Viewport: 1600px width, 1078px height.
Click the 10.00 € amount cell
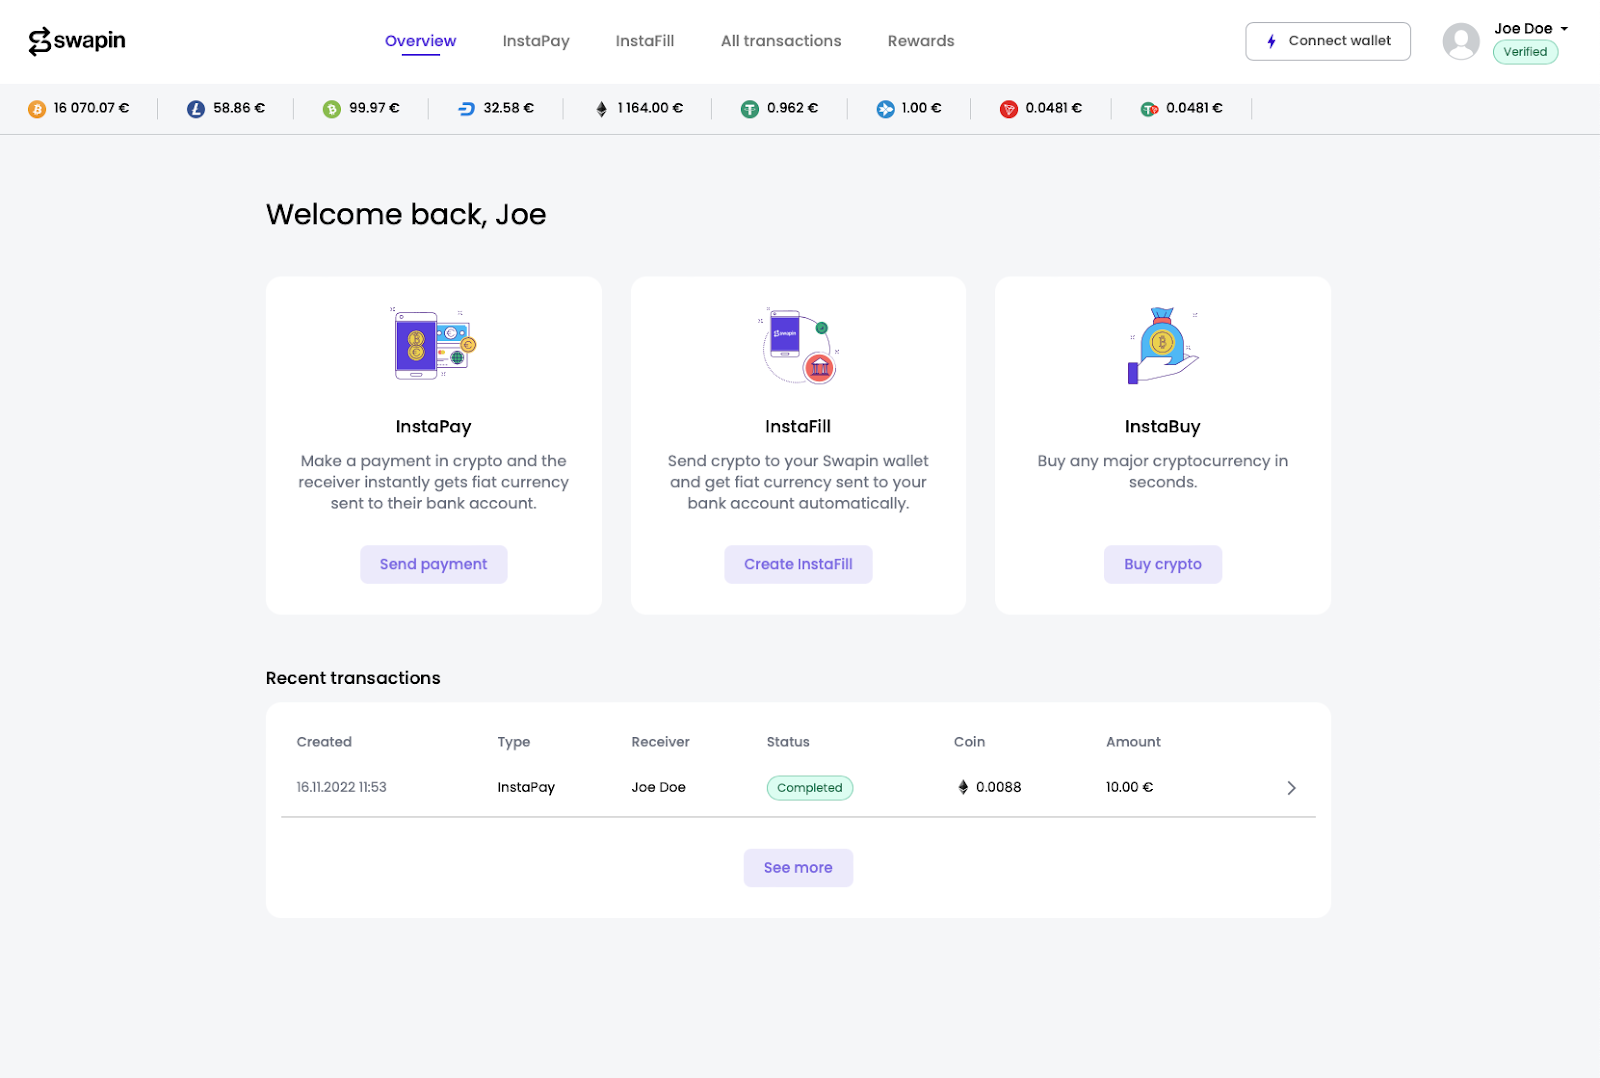(x=1129, y=787)
